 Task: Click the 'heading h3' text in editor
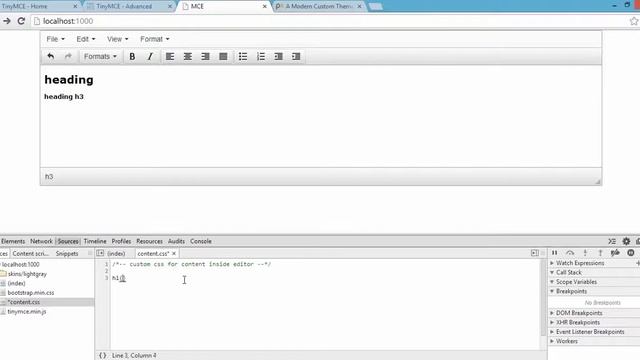(x=64, y=97)
